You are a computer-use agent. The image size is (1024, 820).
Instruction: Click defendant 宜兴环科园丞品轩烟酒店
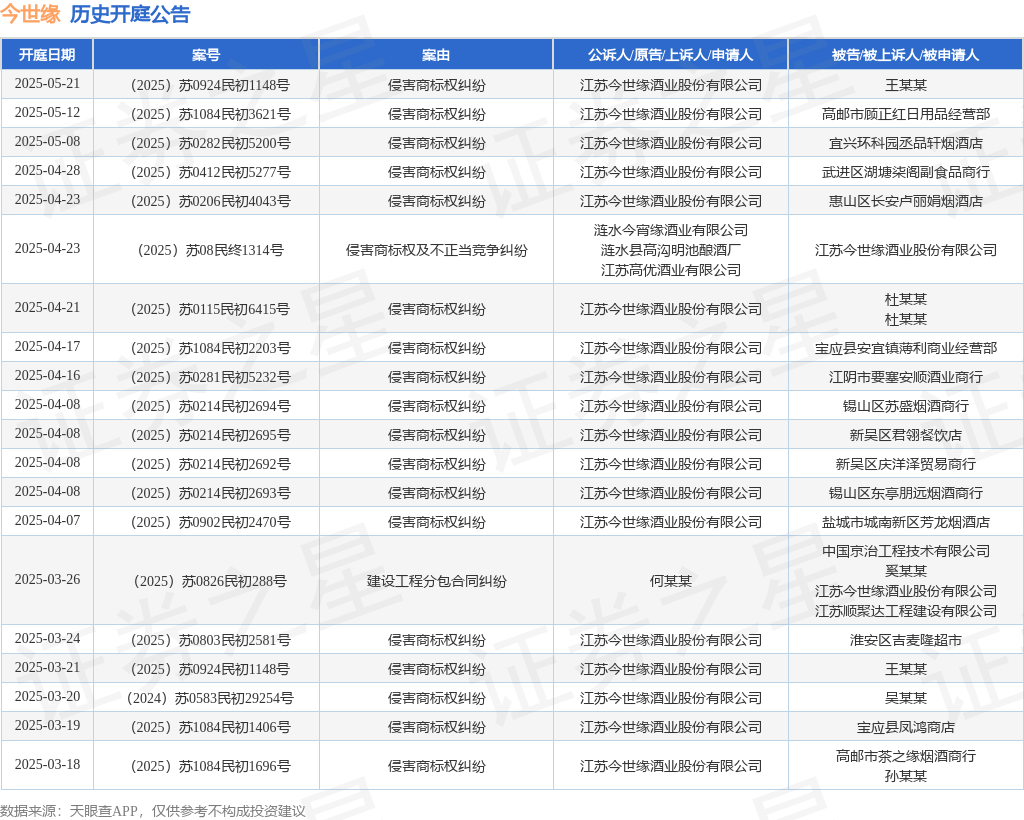pos(906,143)
